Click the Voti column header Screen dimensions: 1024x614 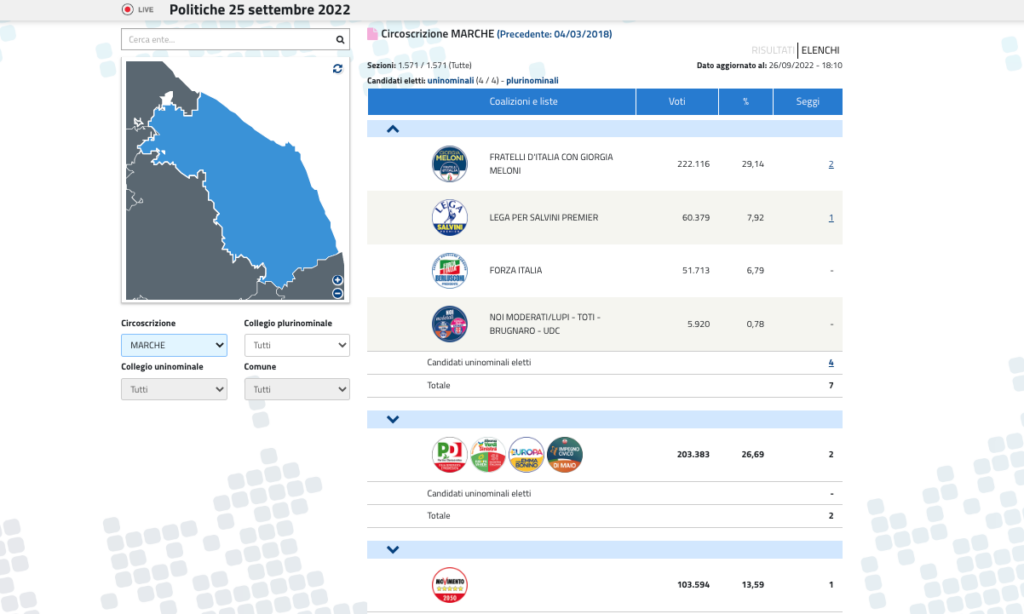pos(677,102)
